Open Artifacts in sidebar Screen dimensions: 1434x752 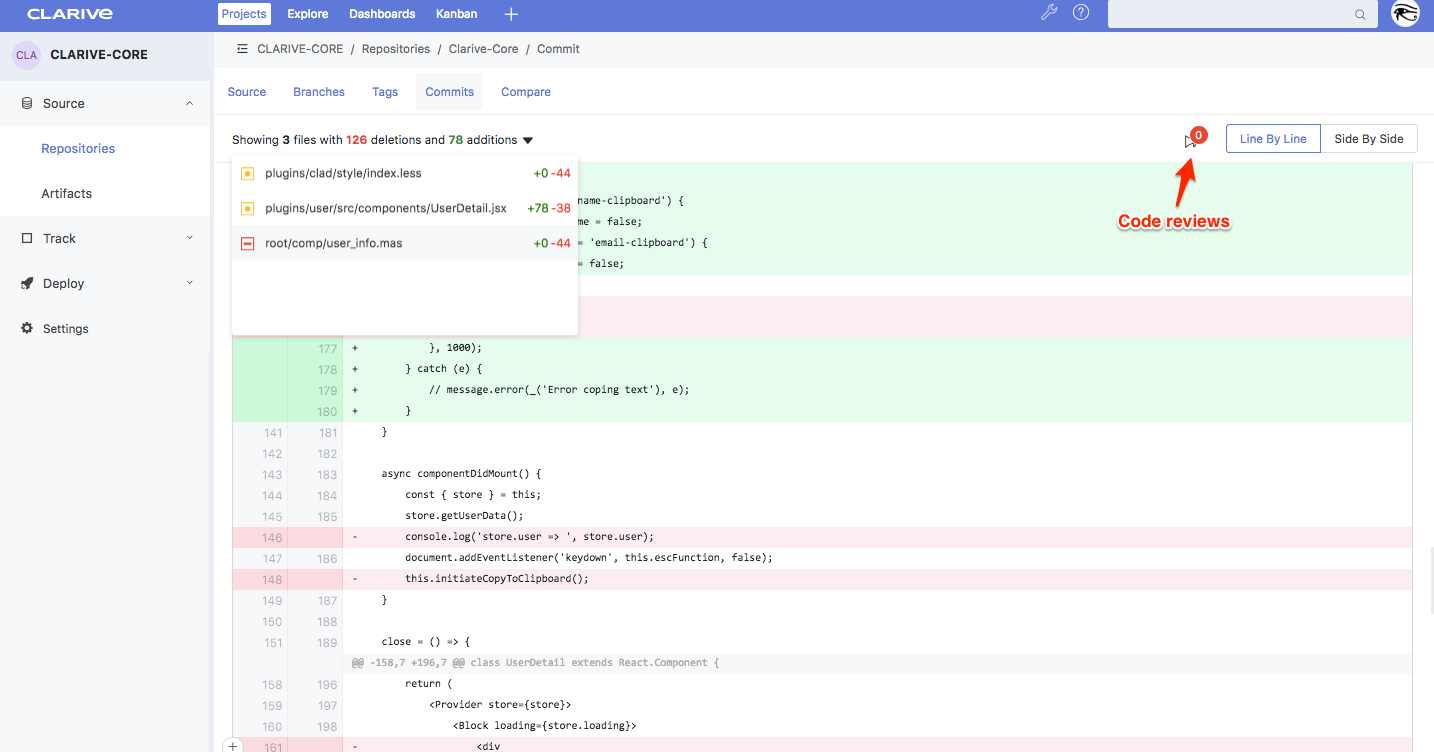click(x=66, y=193)
